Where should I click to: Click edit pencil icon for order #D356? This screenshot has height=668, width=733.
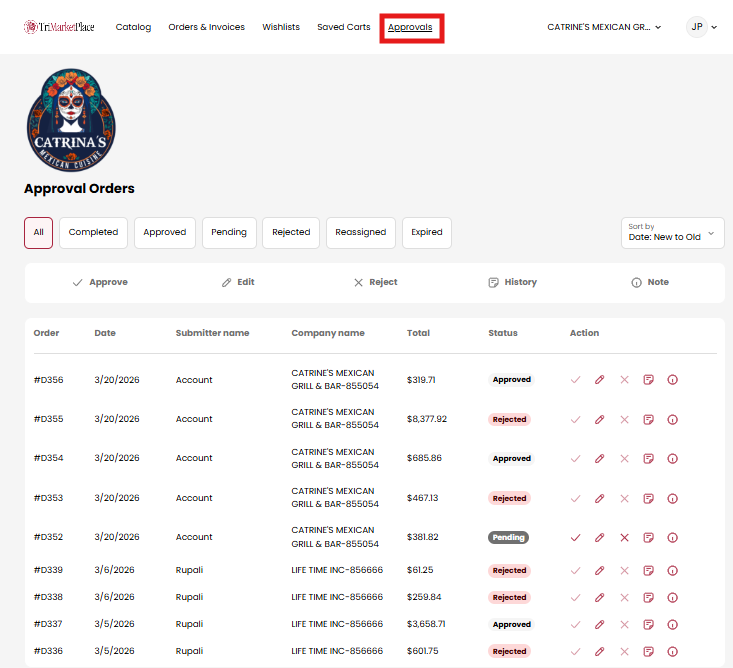point(599,380)
